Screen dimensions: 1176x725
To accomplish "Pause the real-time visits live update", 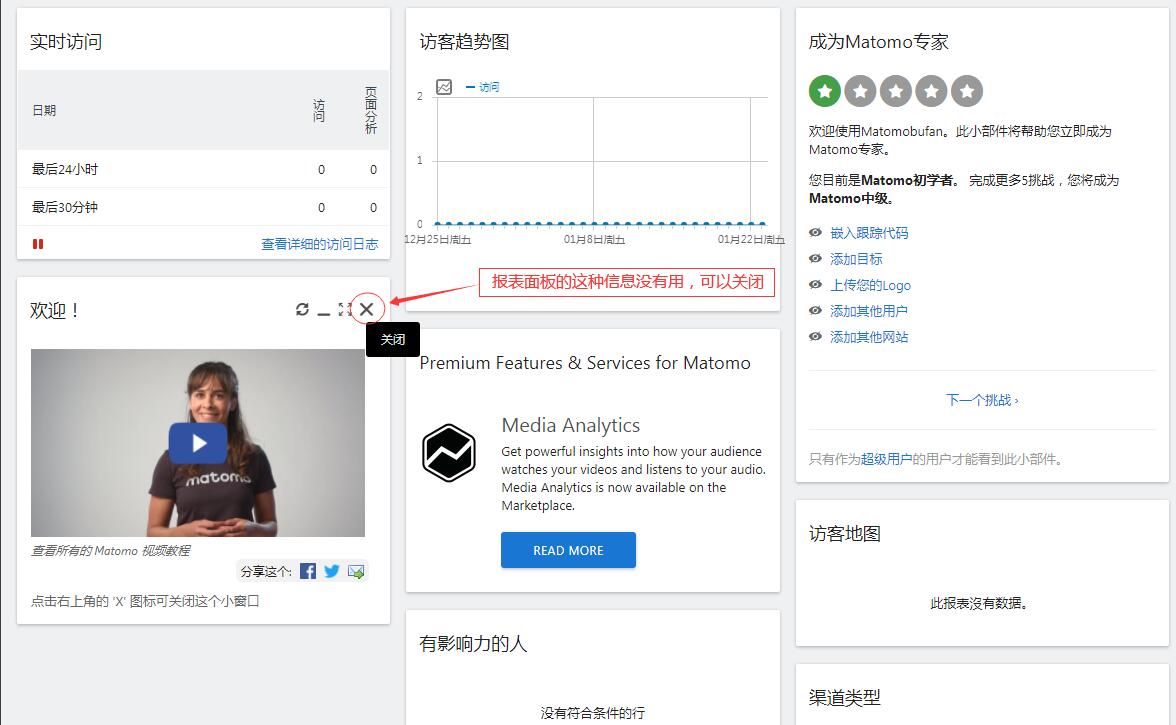I will pos(38,244).
